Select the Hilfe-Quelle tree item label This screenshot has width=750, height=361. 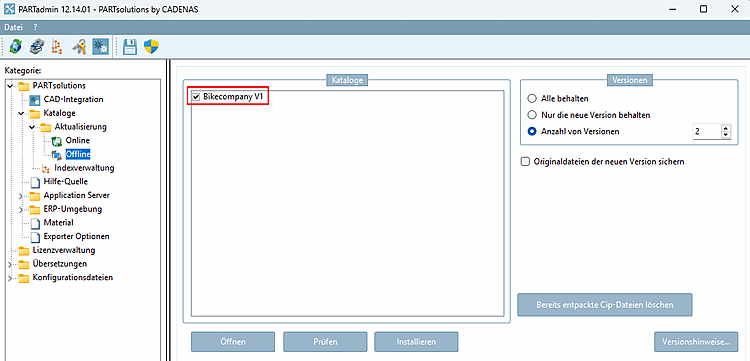[66, 182]
